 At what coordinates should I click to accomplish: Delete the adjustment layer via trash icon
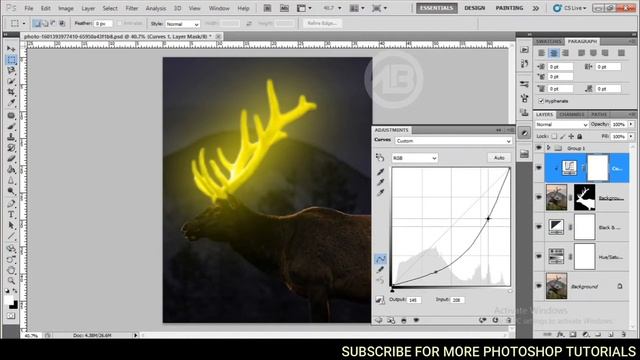[x=508, y=320]
